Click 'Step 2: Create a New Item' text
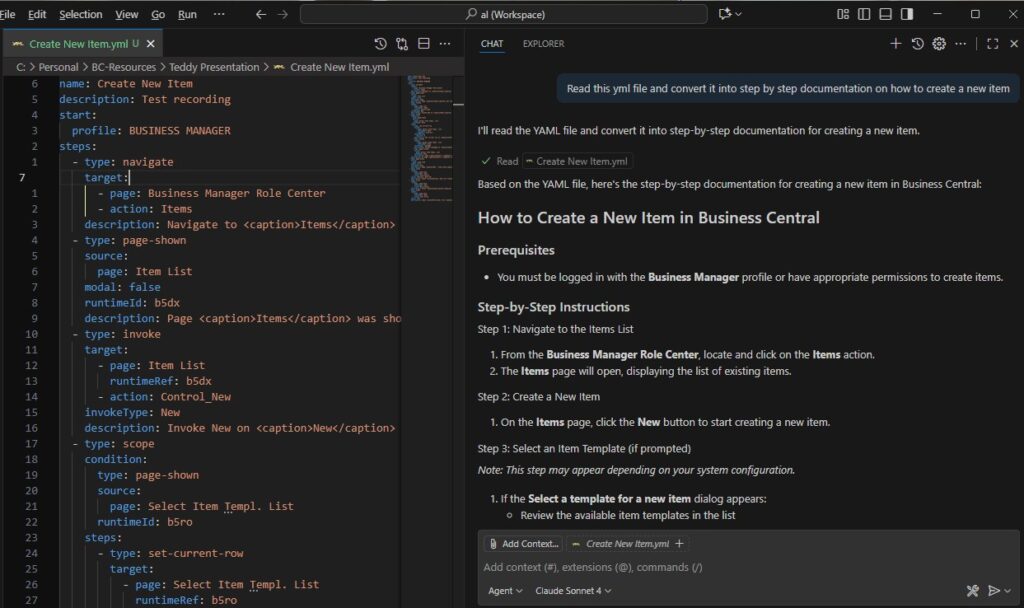 [x=539, y=396]
